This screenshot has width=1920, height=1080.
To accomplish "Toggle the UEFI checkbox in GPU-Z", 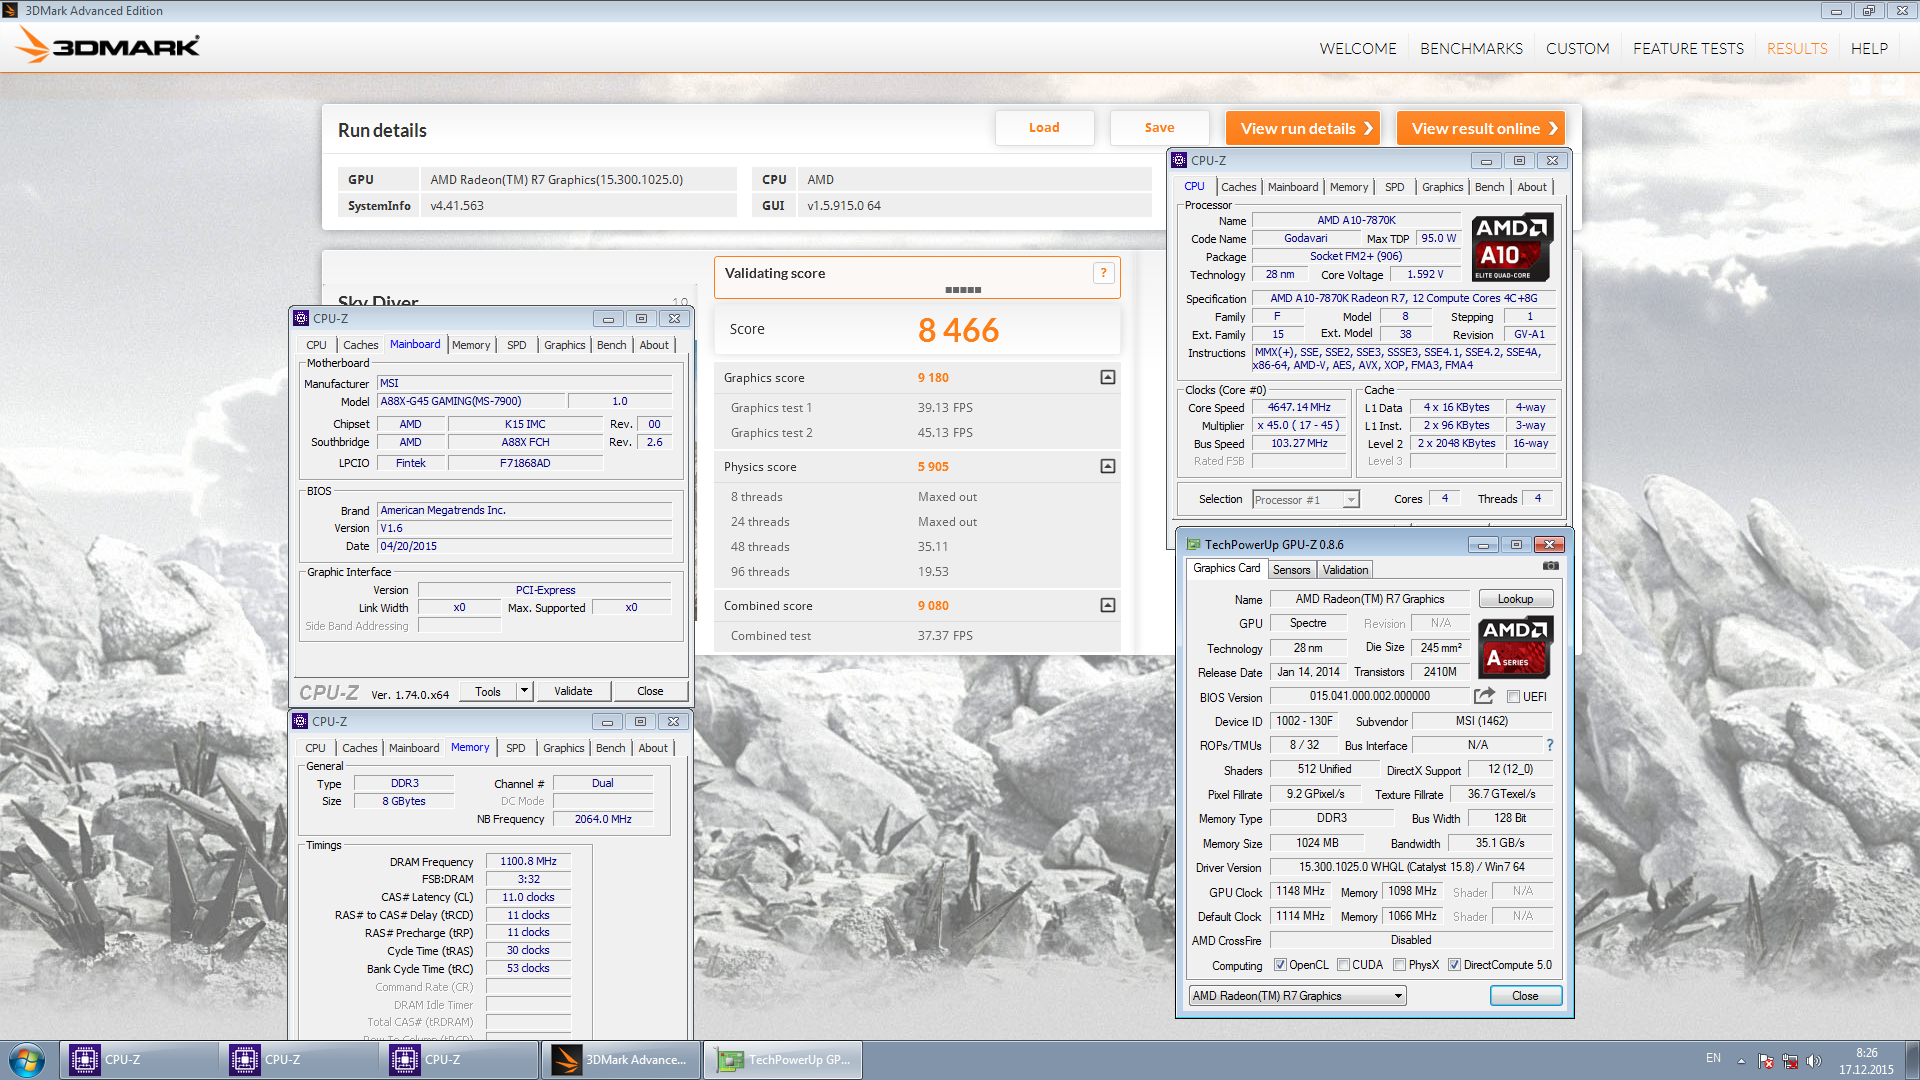I will tap(1513, 697).
